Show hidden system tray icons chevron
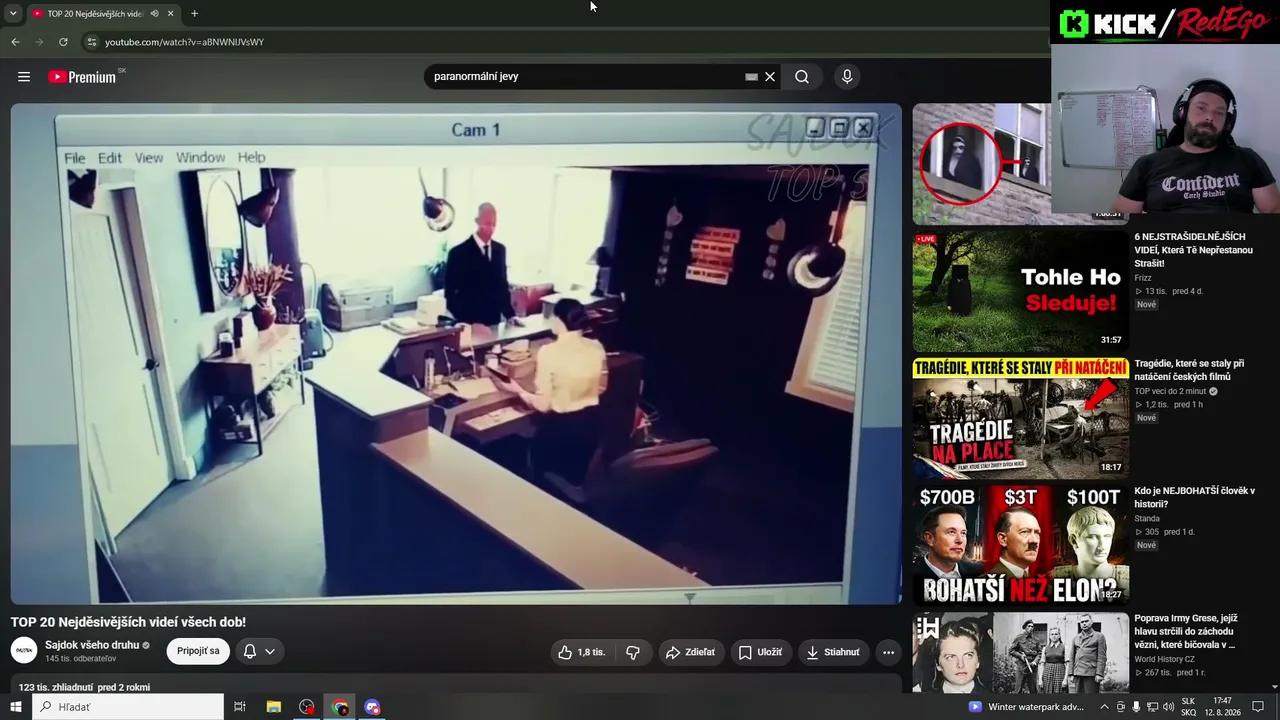This screenshot has height=720, width=1280. (1104, 707)
